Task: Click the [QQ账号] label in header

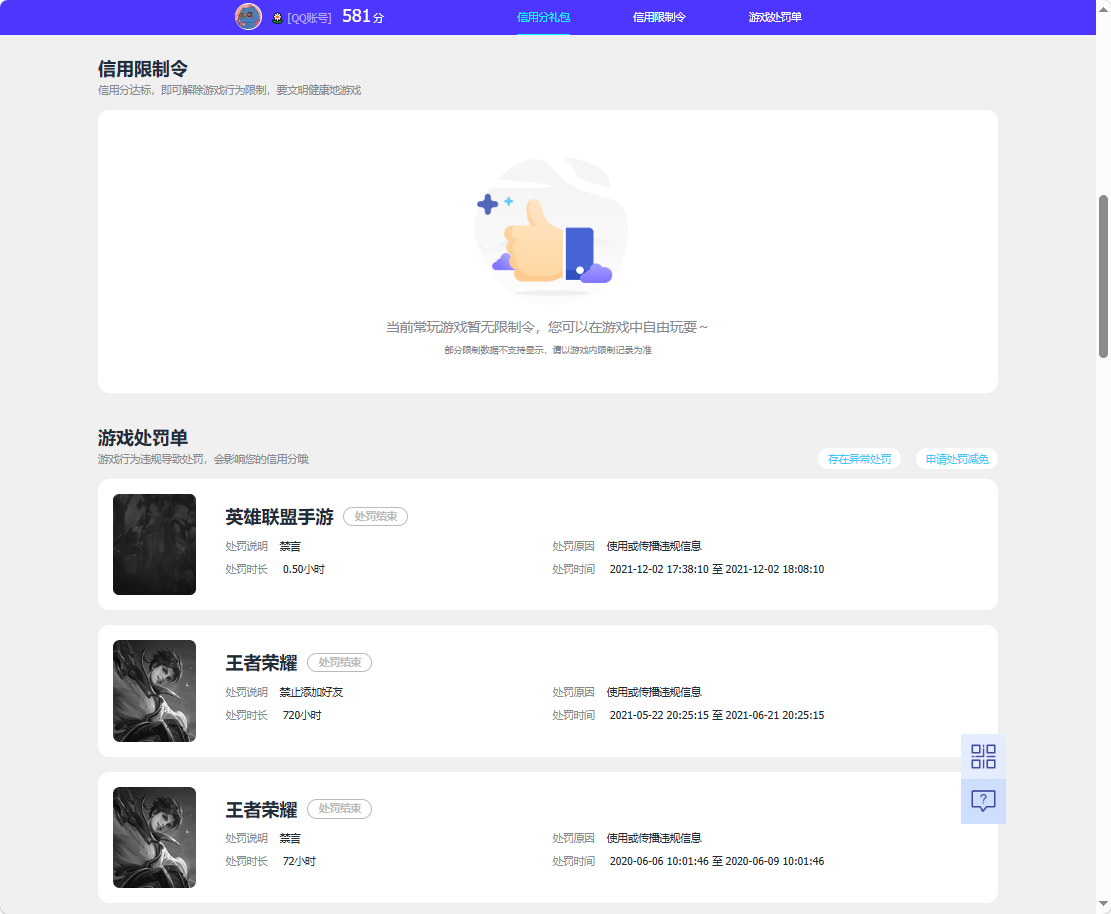Action: click(x=309, y=18)
